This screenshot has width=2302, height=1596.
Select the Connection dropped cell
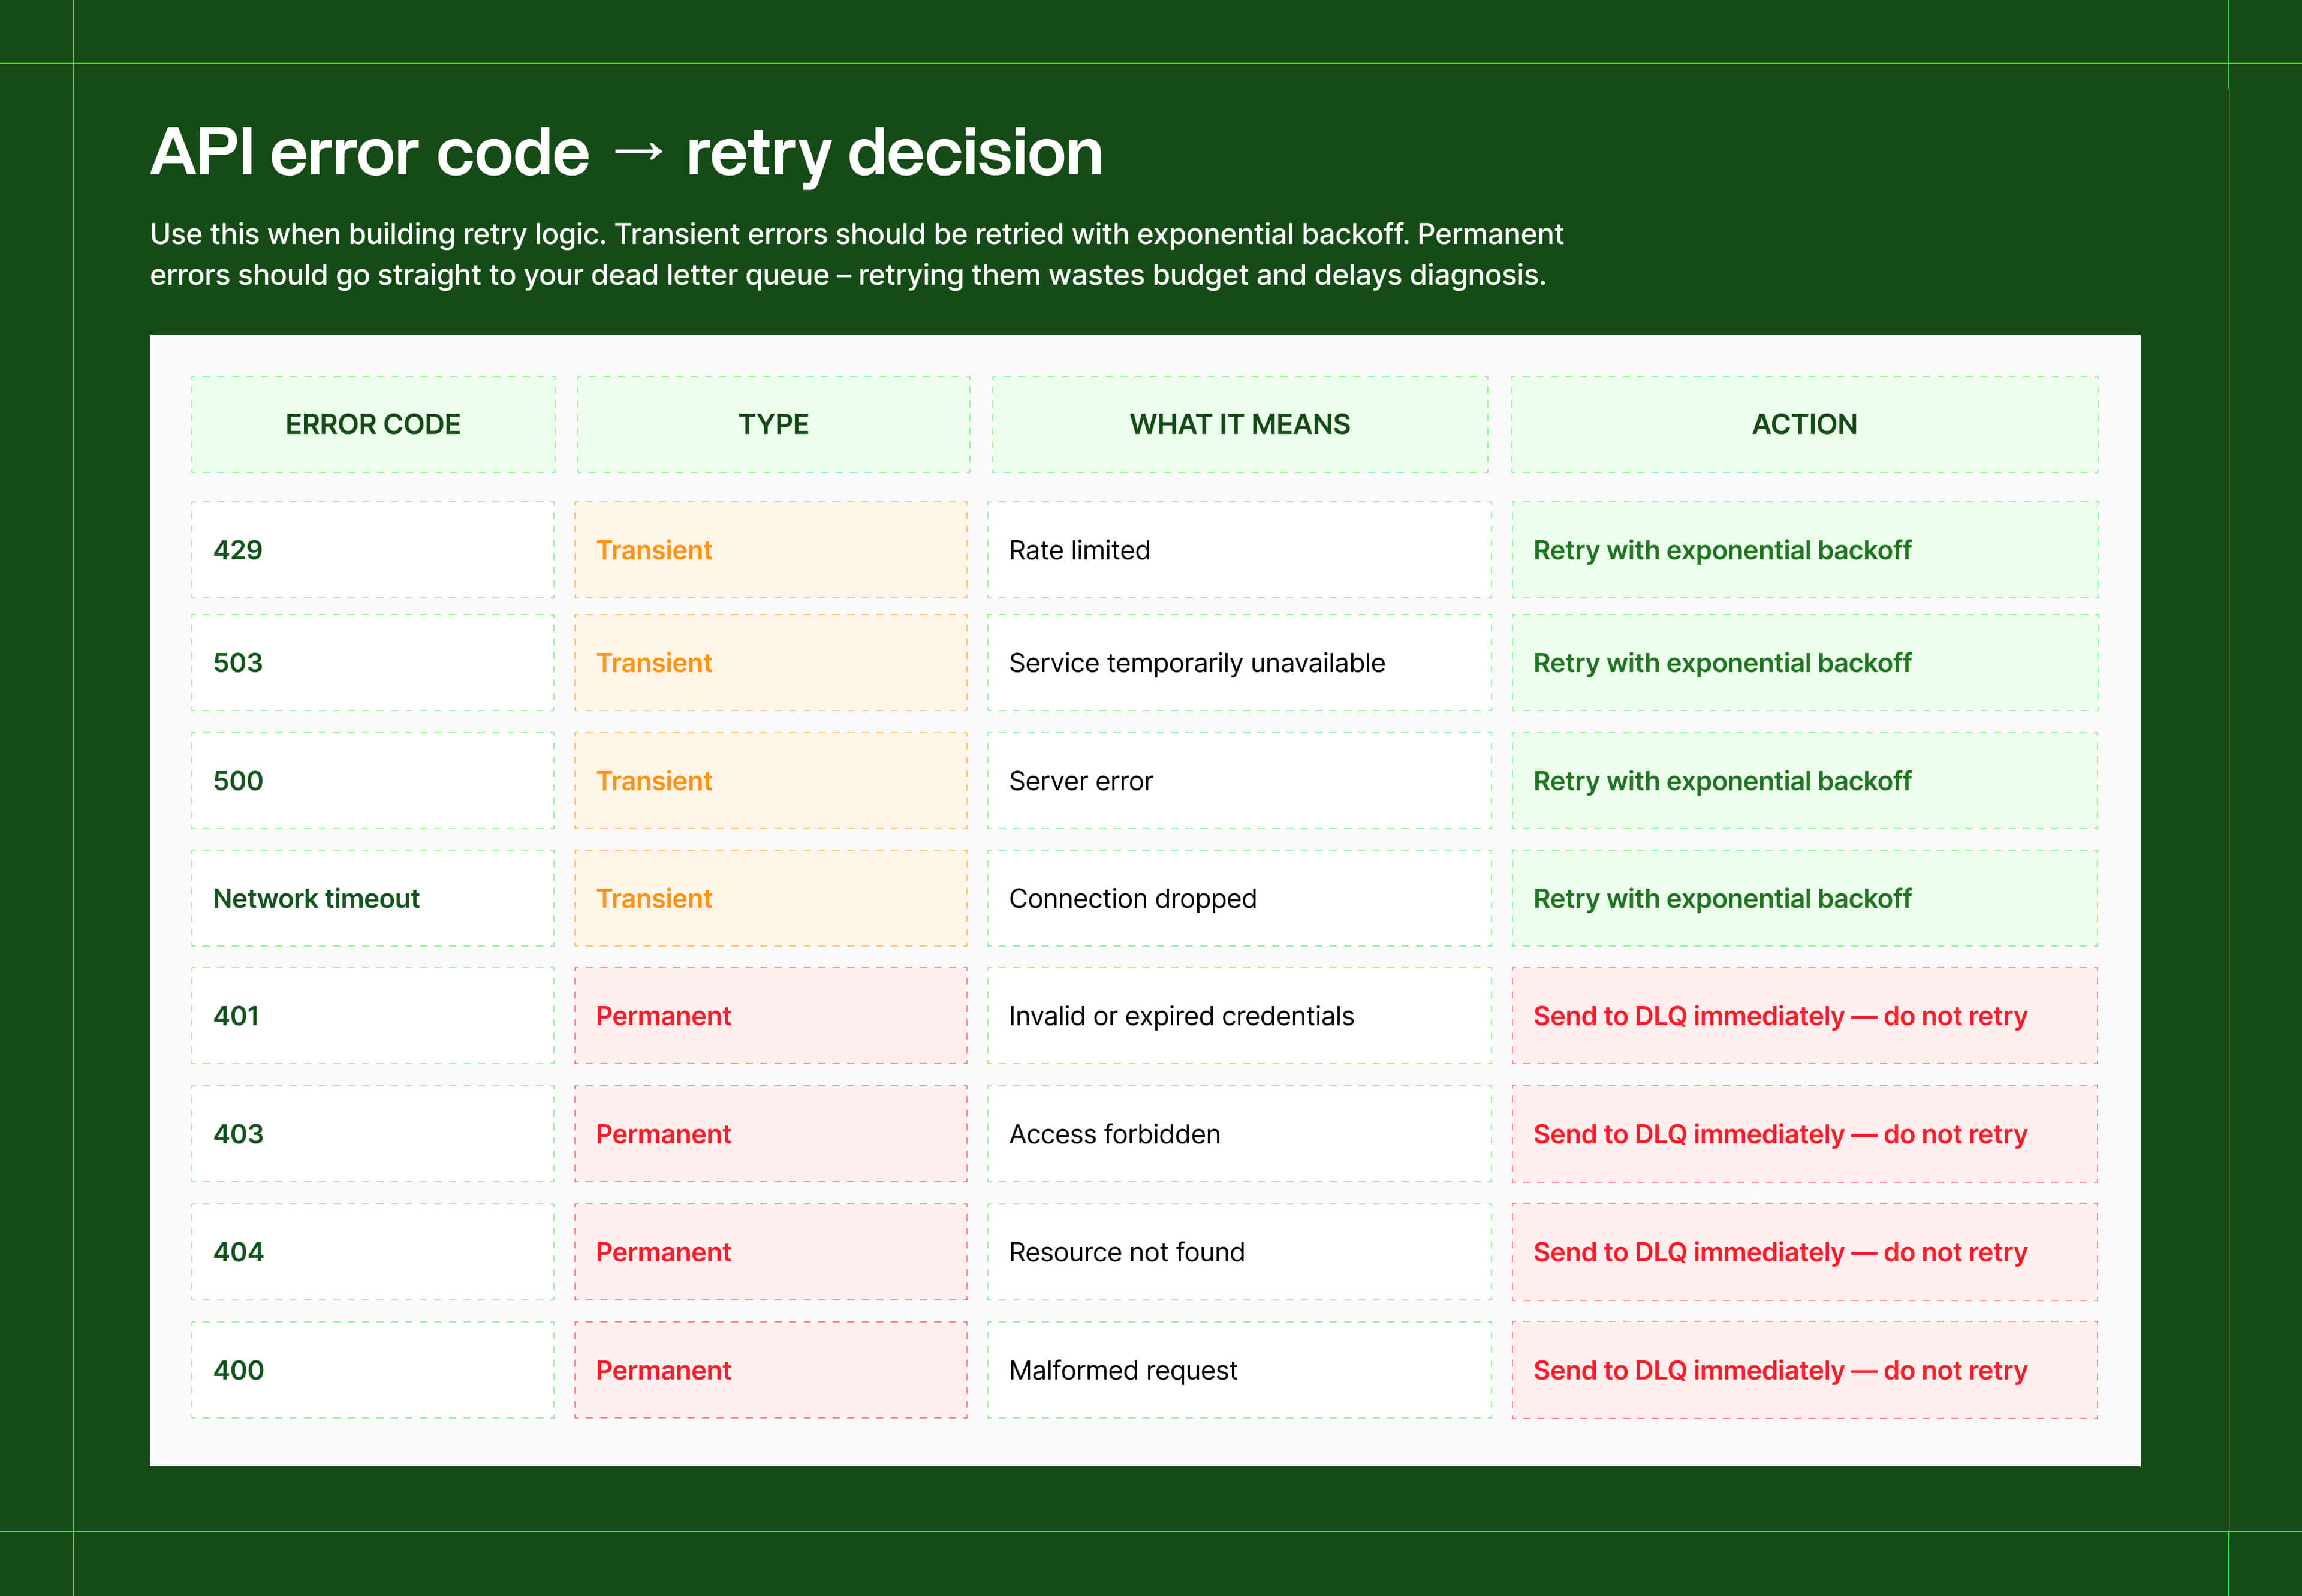point(1239,898)
